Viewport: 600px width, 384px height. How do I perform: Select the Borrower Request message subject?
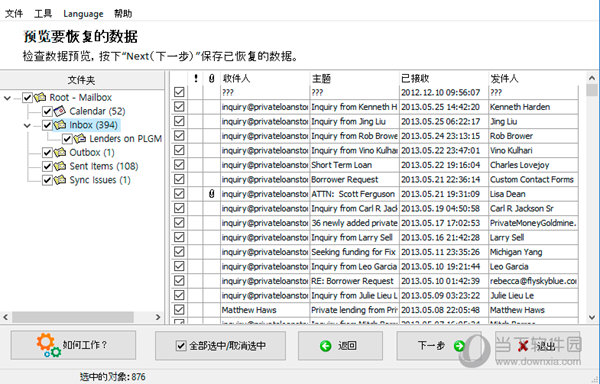click(354, 179)
